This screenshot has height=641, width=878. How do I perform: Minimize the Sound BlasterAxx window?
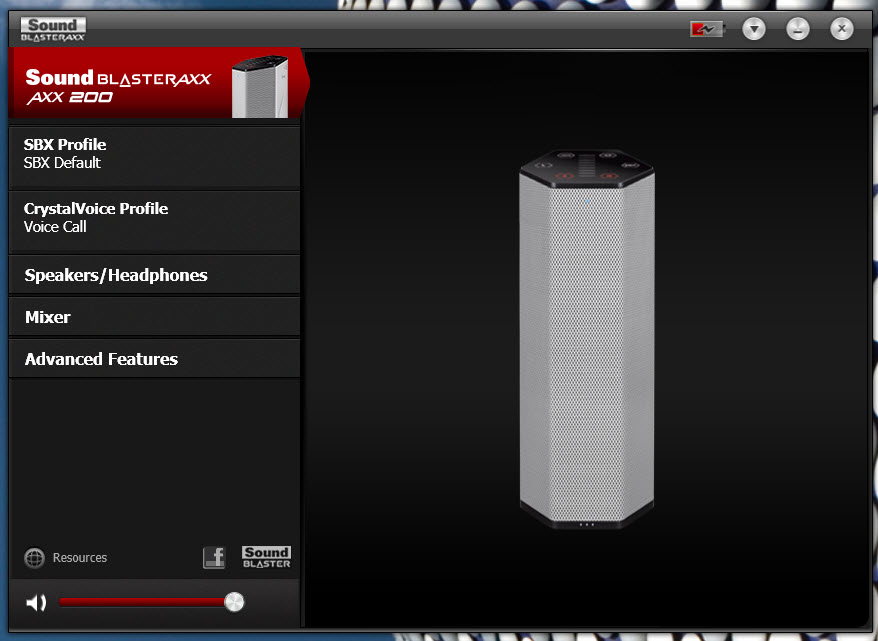point(797,29)
